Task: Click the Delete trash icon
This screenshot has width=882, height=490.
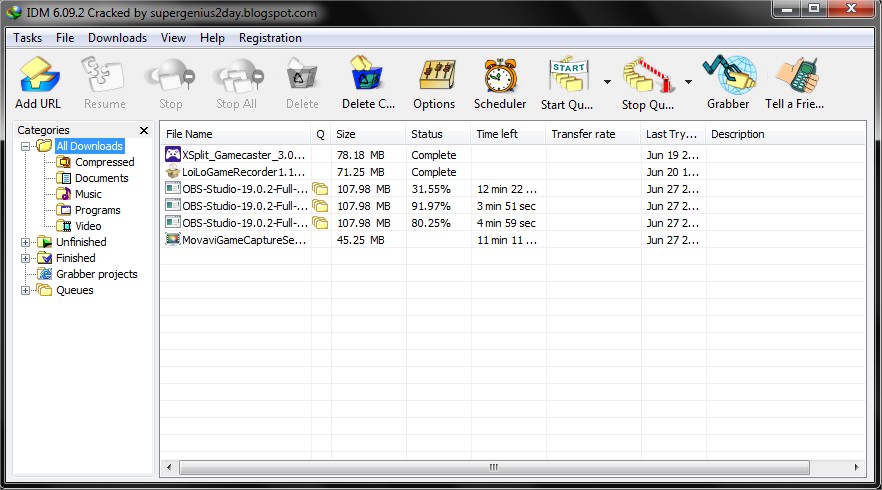Action: [x=302, y=74]
